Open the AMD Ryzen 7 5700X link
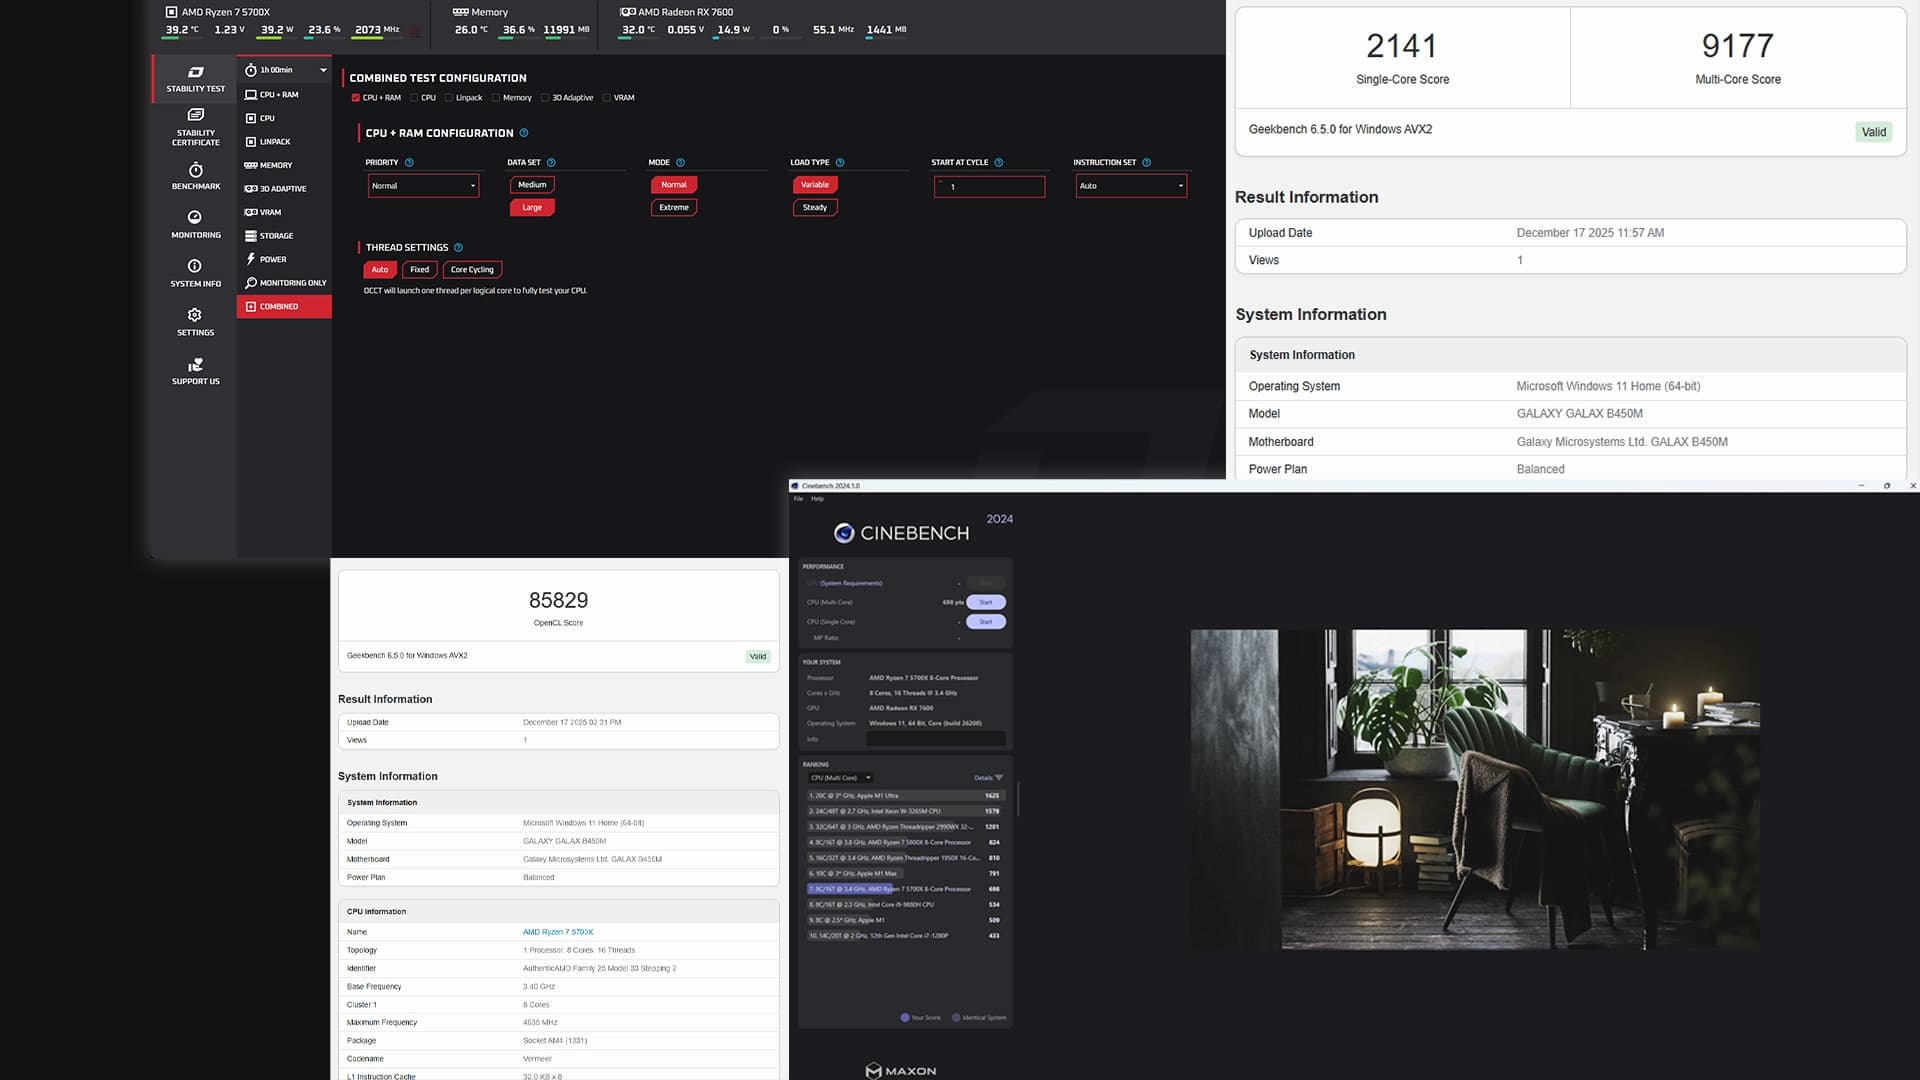The width and height of the screenshot is (1920, 1080). click(558, 932)
